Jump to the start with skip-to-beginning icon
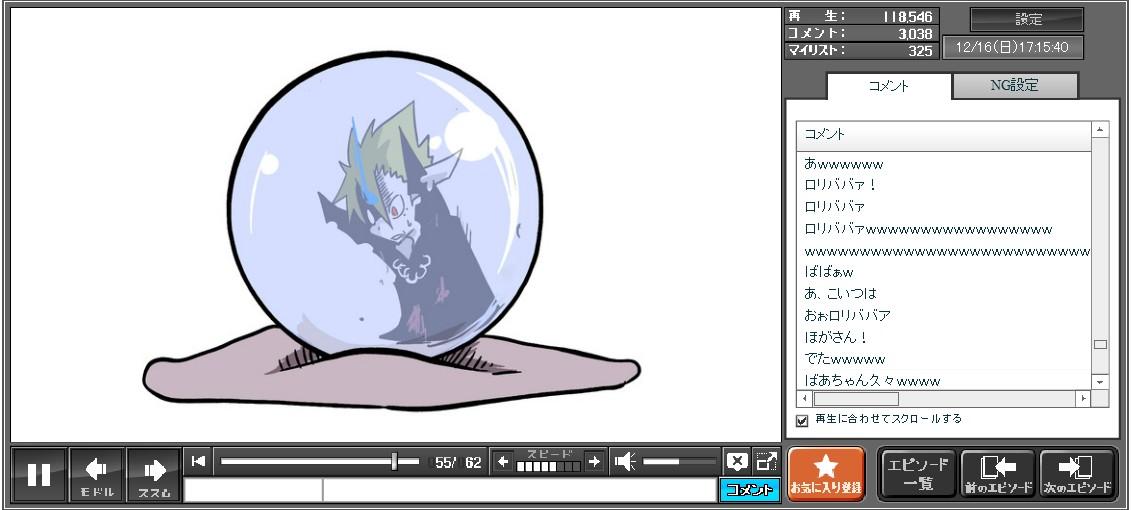This screenshot has height=510, width=1131. pos(199,461)
